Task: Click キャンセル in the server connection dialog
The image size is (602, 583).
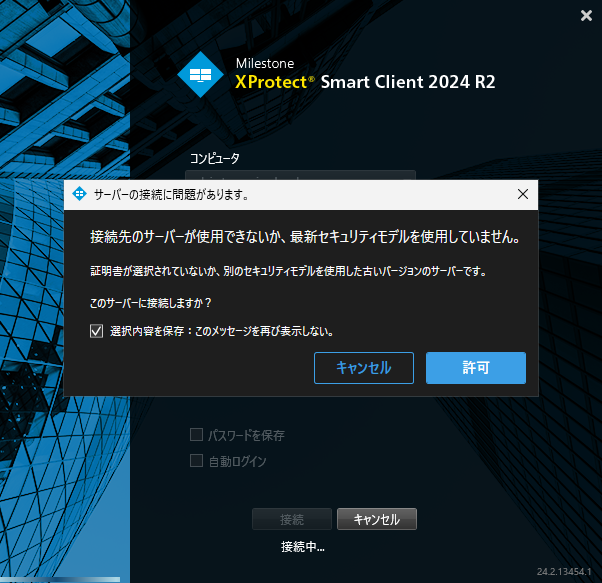Action: tap(364, 368)
